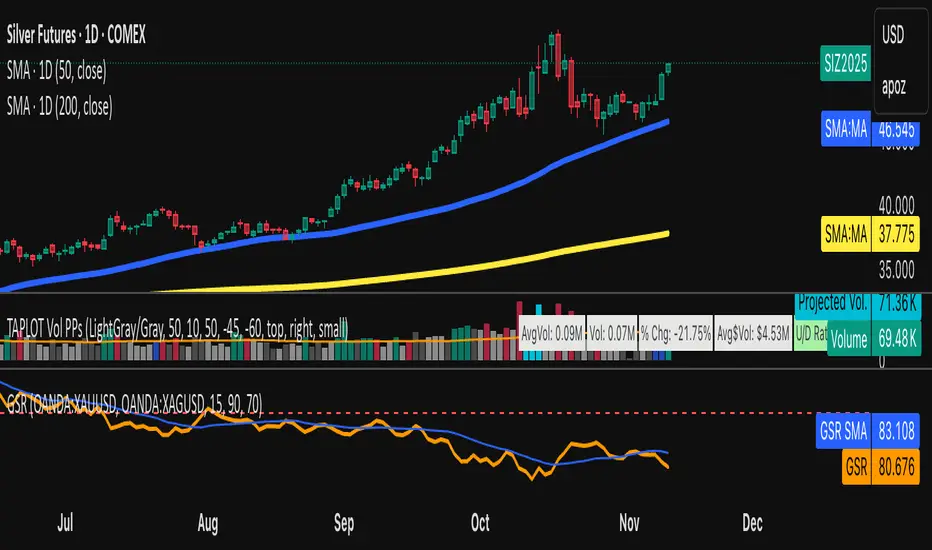Click the volume axis '0' label
Viewport: 932px width, 550px height.
pyautogui.click(x=881, y=362)
